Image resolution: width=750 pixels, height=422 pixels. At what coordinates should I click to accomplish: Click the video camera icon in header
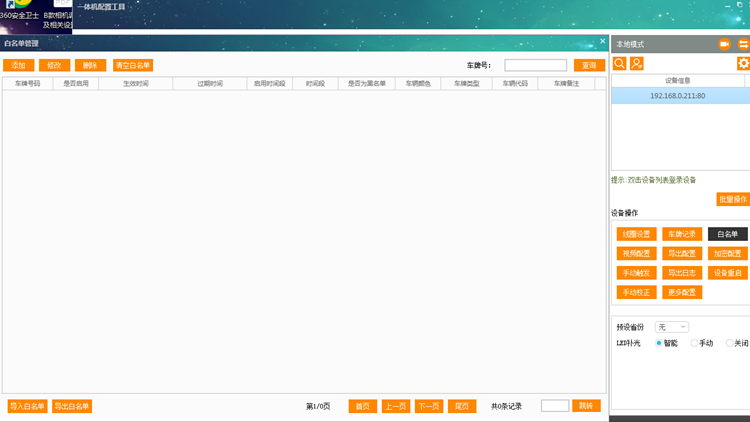pos(725,44)
